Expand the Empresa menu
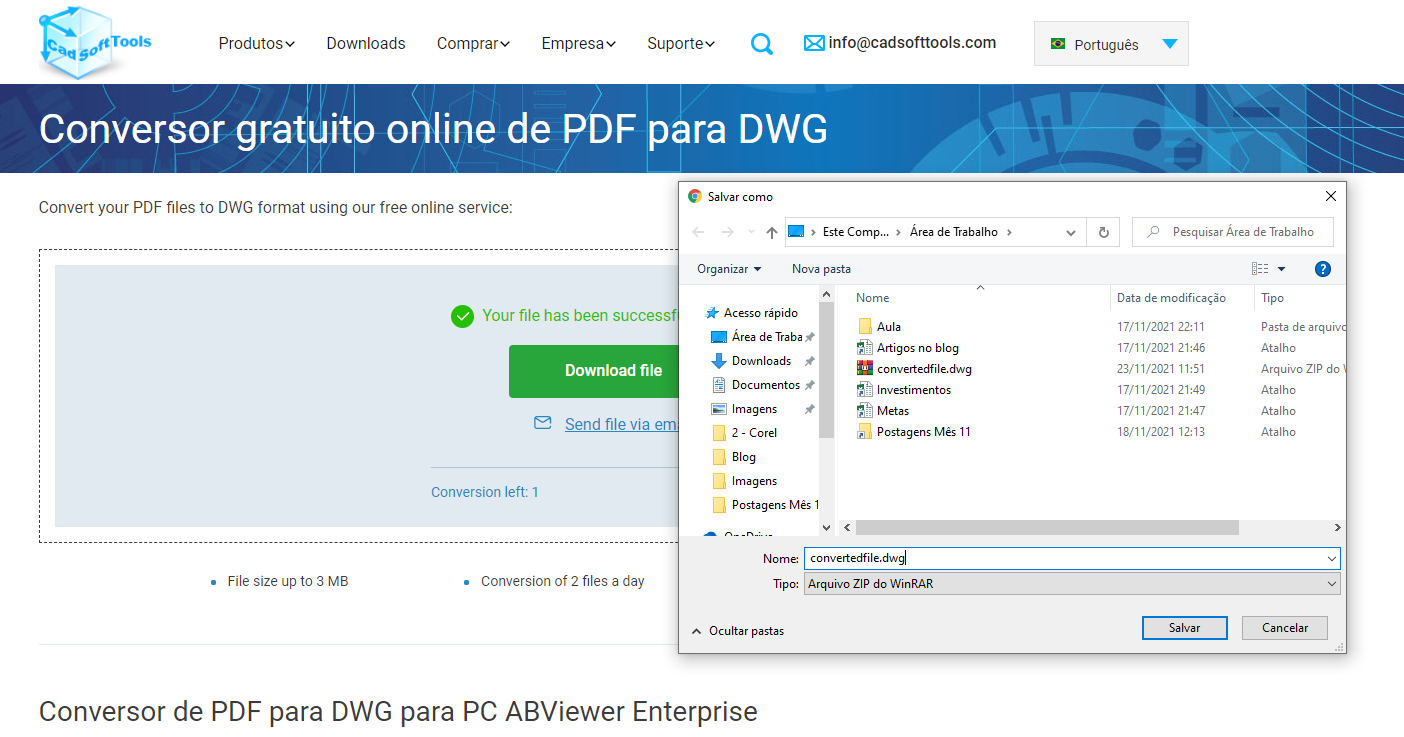 pyautogui.click(x=579, y=43)
